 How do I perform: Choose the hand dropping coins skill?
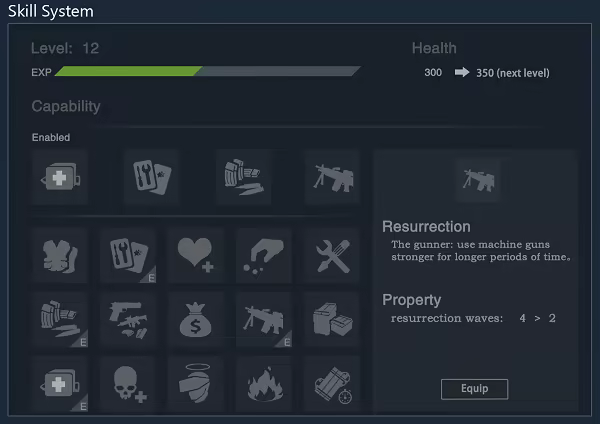pyautogui.click(x=264, y=256)
